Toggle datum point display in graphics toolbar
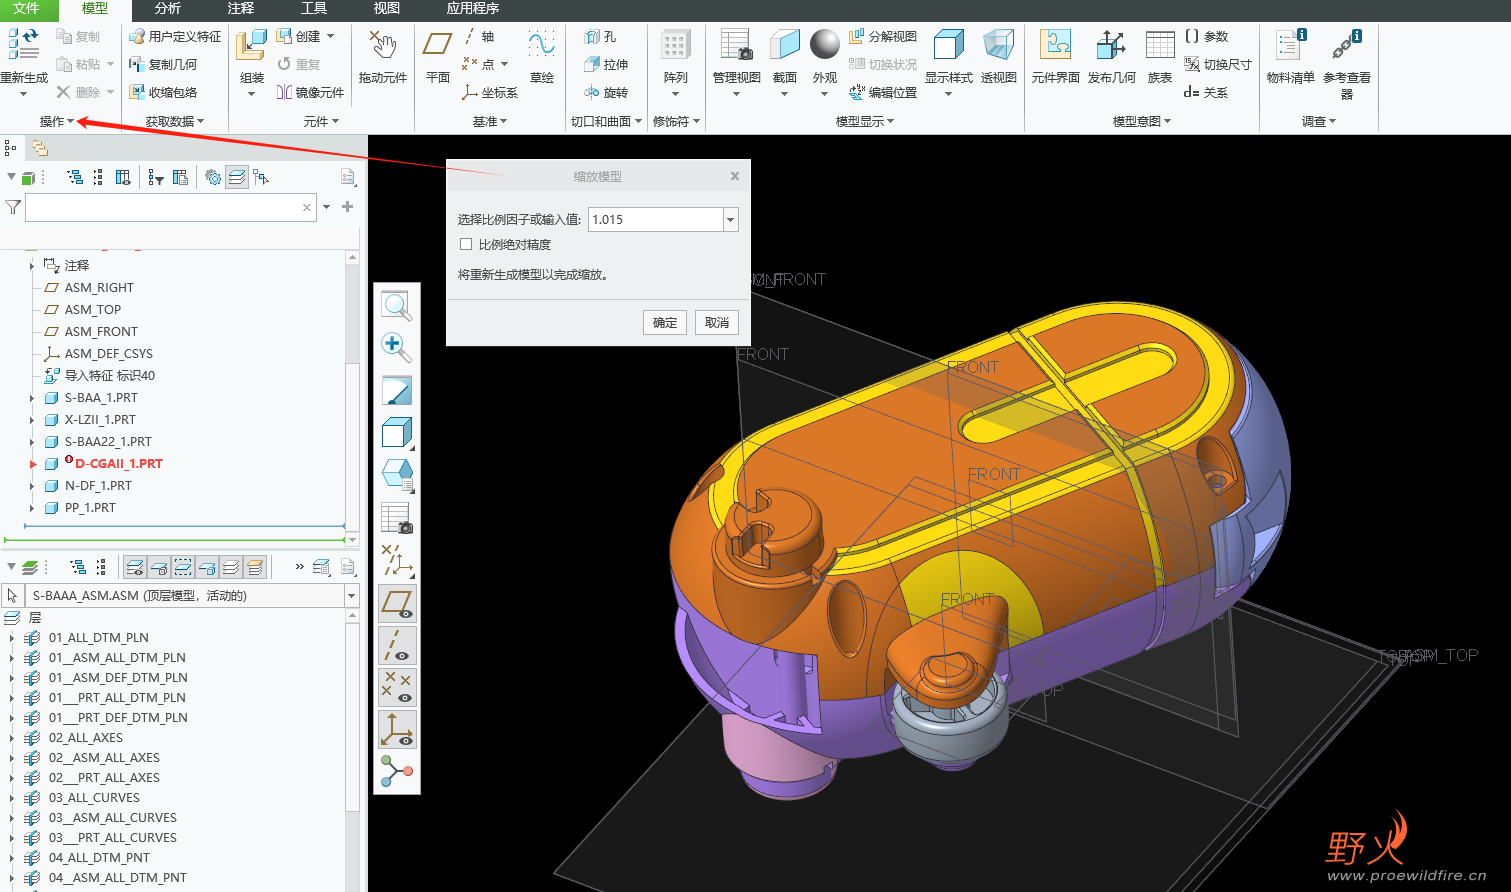The width and height of the screenshot is (1511, 892). (x=397, y=688)
